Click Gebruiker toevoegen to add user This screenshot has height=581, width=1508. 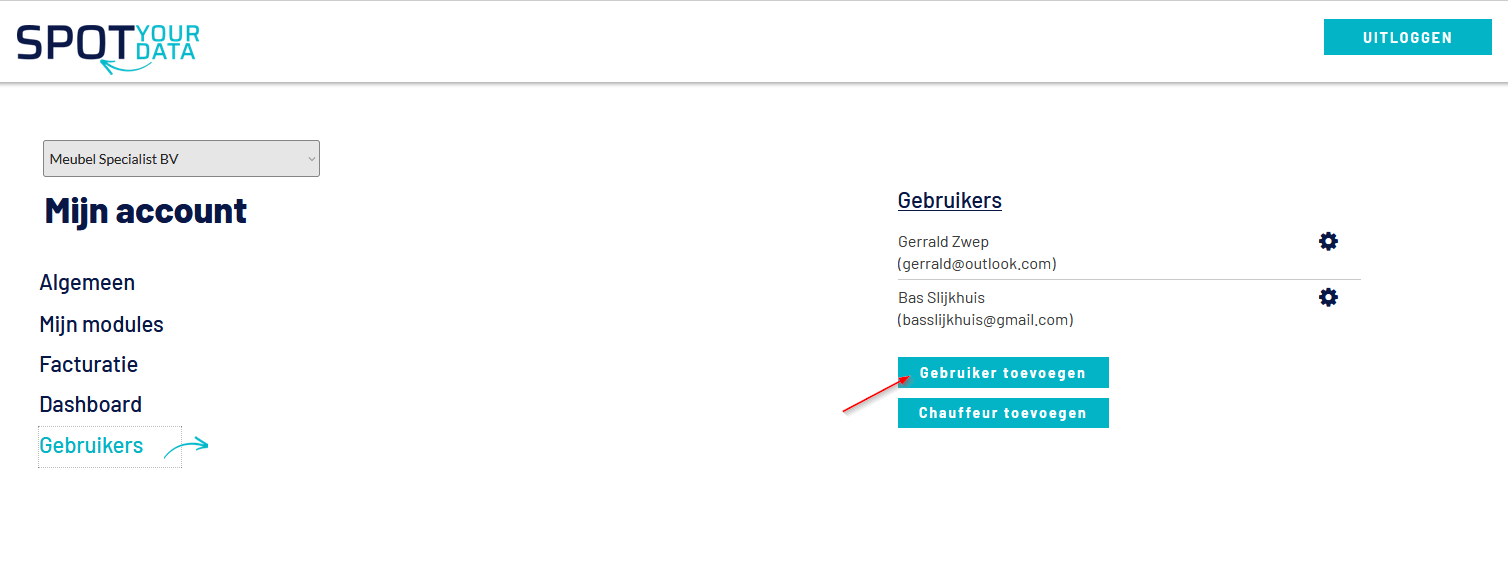(x=1003, y=373)
